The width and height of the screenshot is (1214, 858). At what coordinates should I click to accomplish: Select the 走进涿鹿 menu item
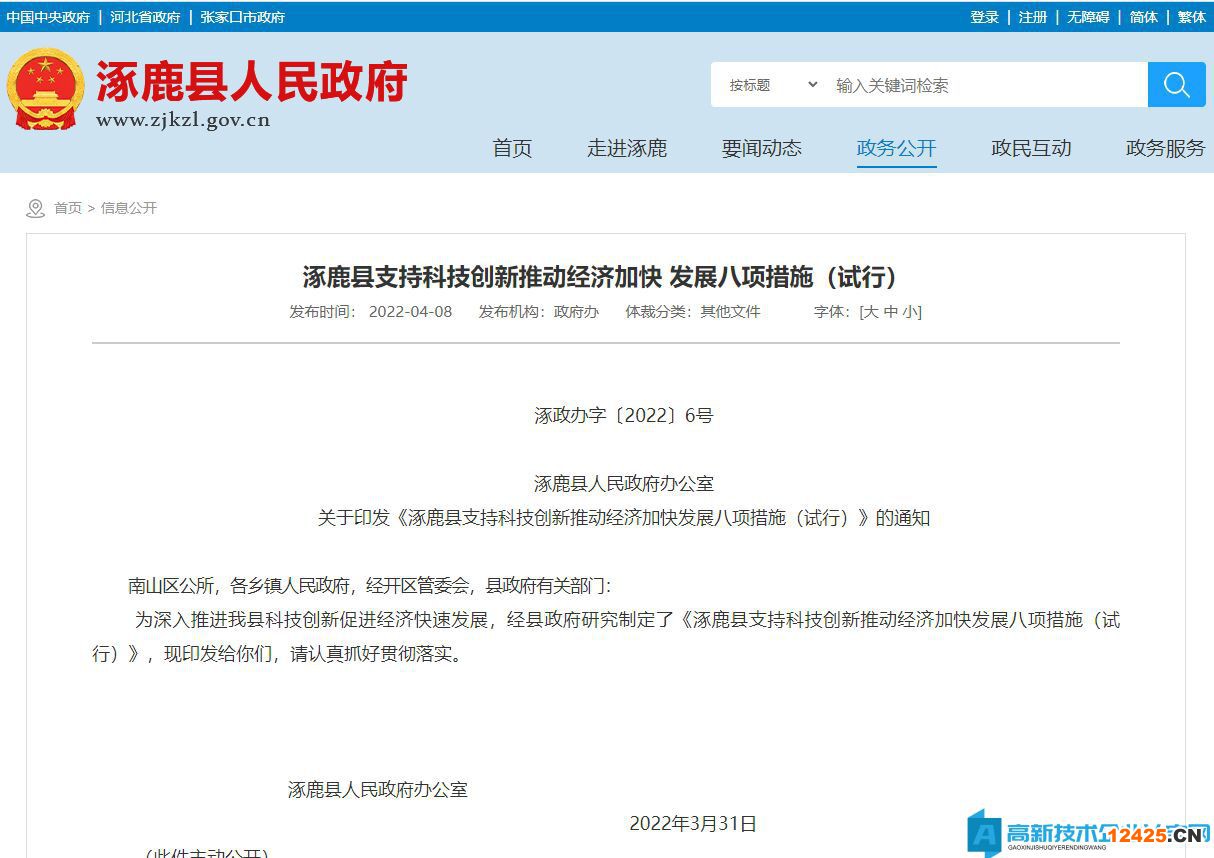point(627,147)
